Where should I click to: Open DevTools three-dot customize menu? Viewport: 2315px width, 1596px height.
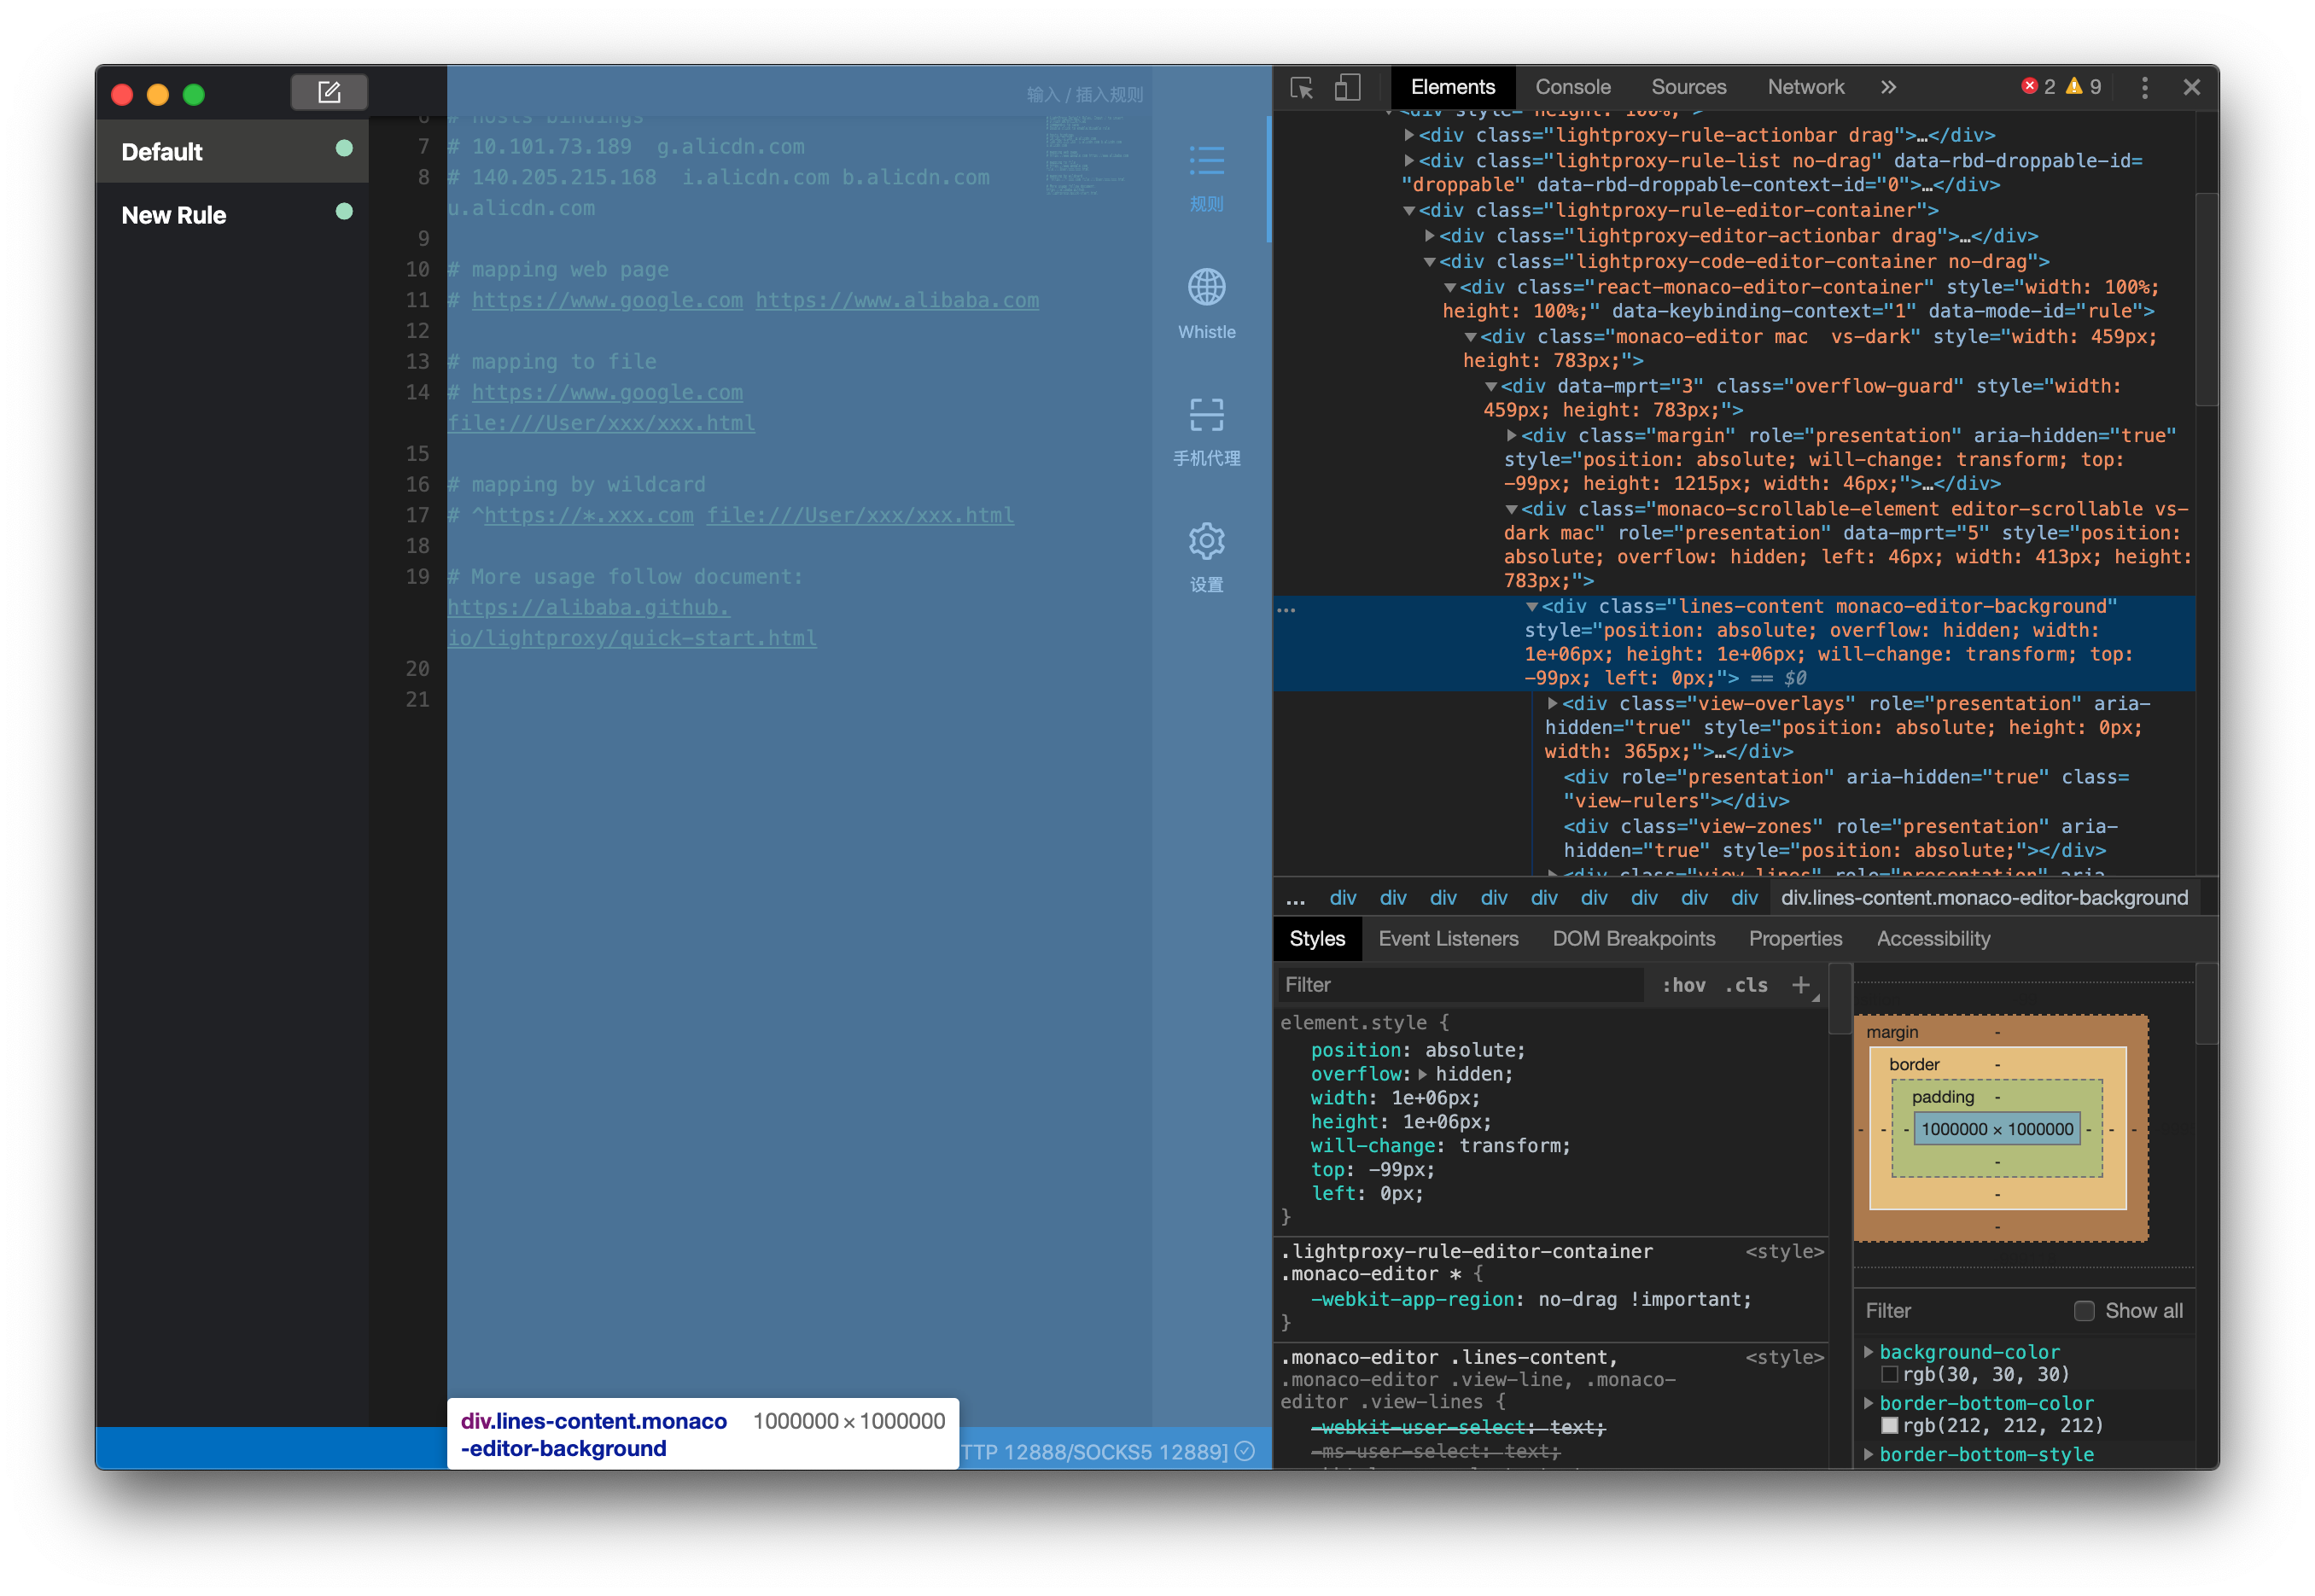(2144, 88)
